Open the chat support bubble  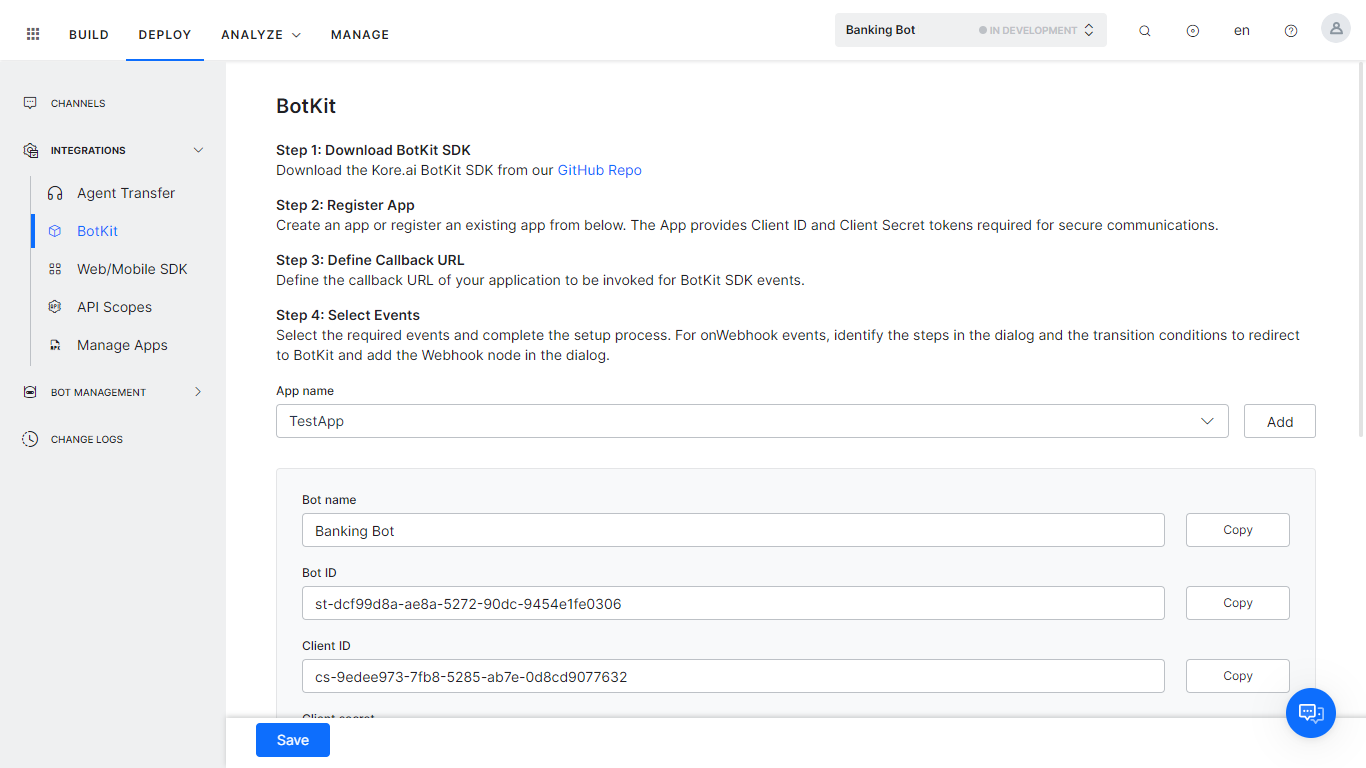(1311, 713)
